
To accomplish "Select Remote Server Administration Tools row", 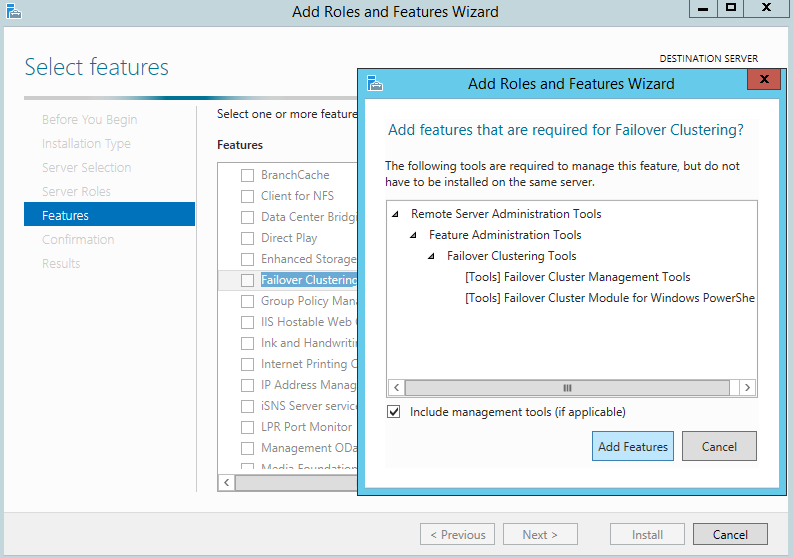I will [506, 214].
